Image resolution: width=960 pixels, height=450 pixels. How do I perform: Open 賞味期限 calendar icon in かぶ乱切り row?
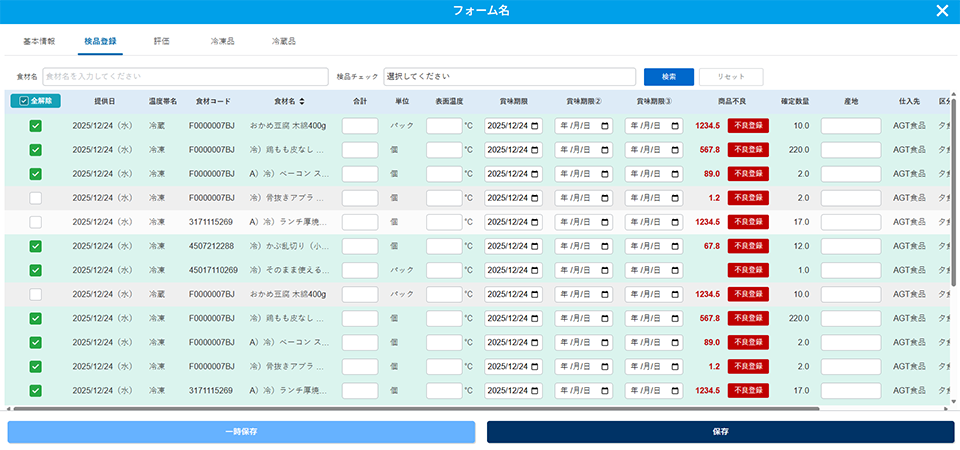point(535,246)
